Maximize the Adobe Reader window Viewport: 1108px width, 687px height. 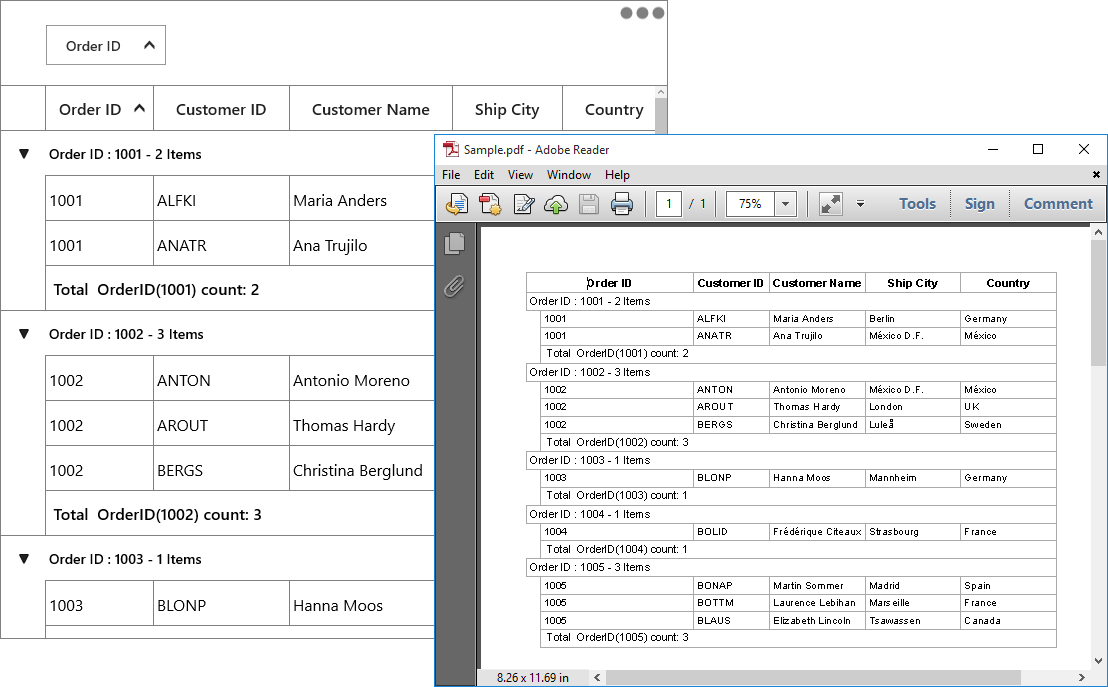(1037, 149)
